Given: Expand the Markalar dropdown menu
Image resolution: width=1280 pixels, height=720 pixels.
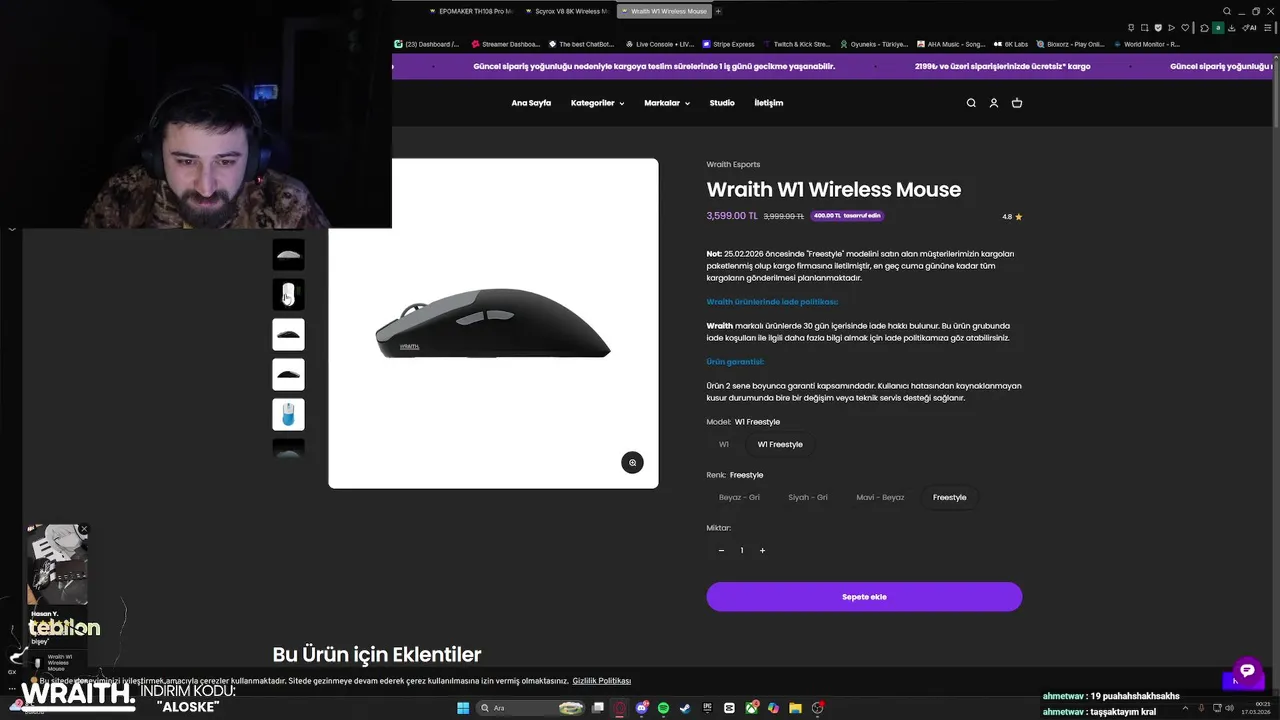Looking at the screenshot, I should point(667,103).
